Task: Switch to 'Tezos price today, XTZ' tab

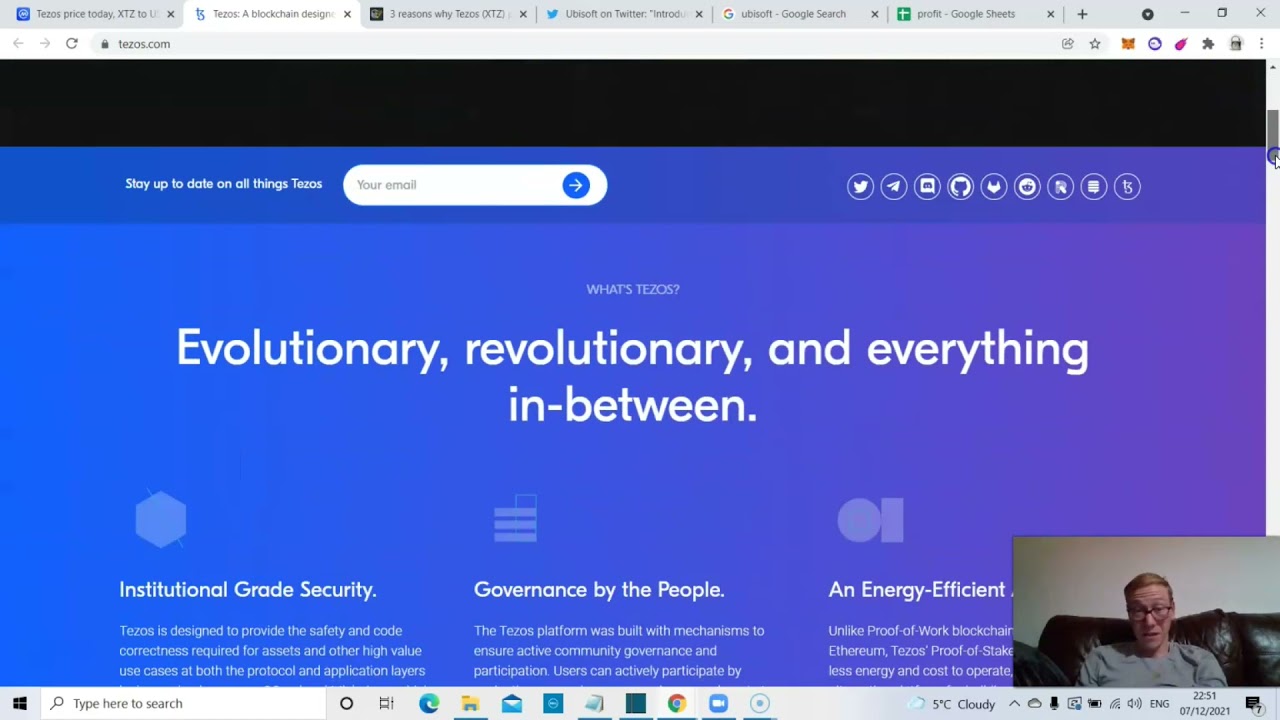Action: (x=96, y=14)
